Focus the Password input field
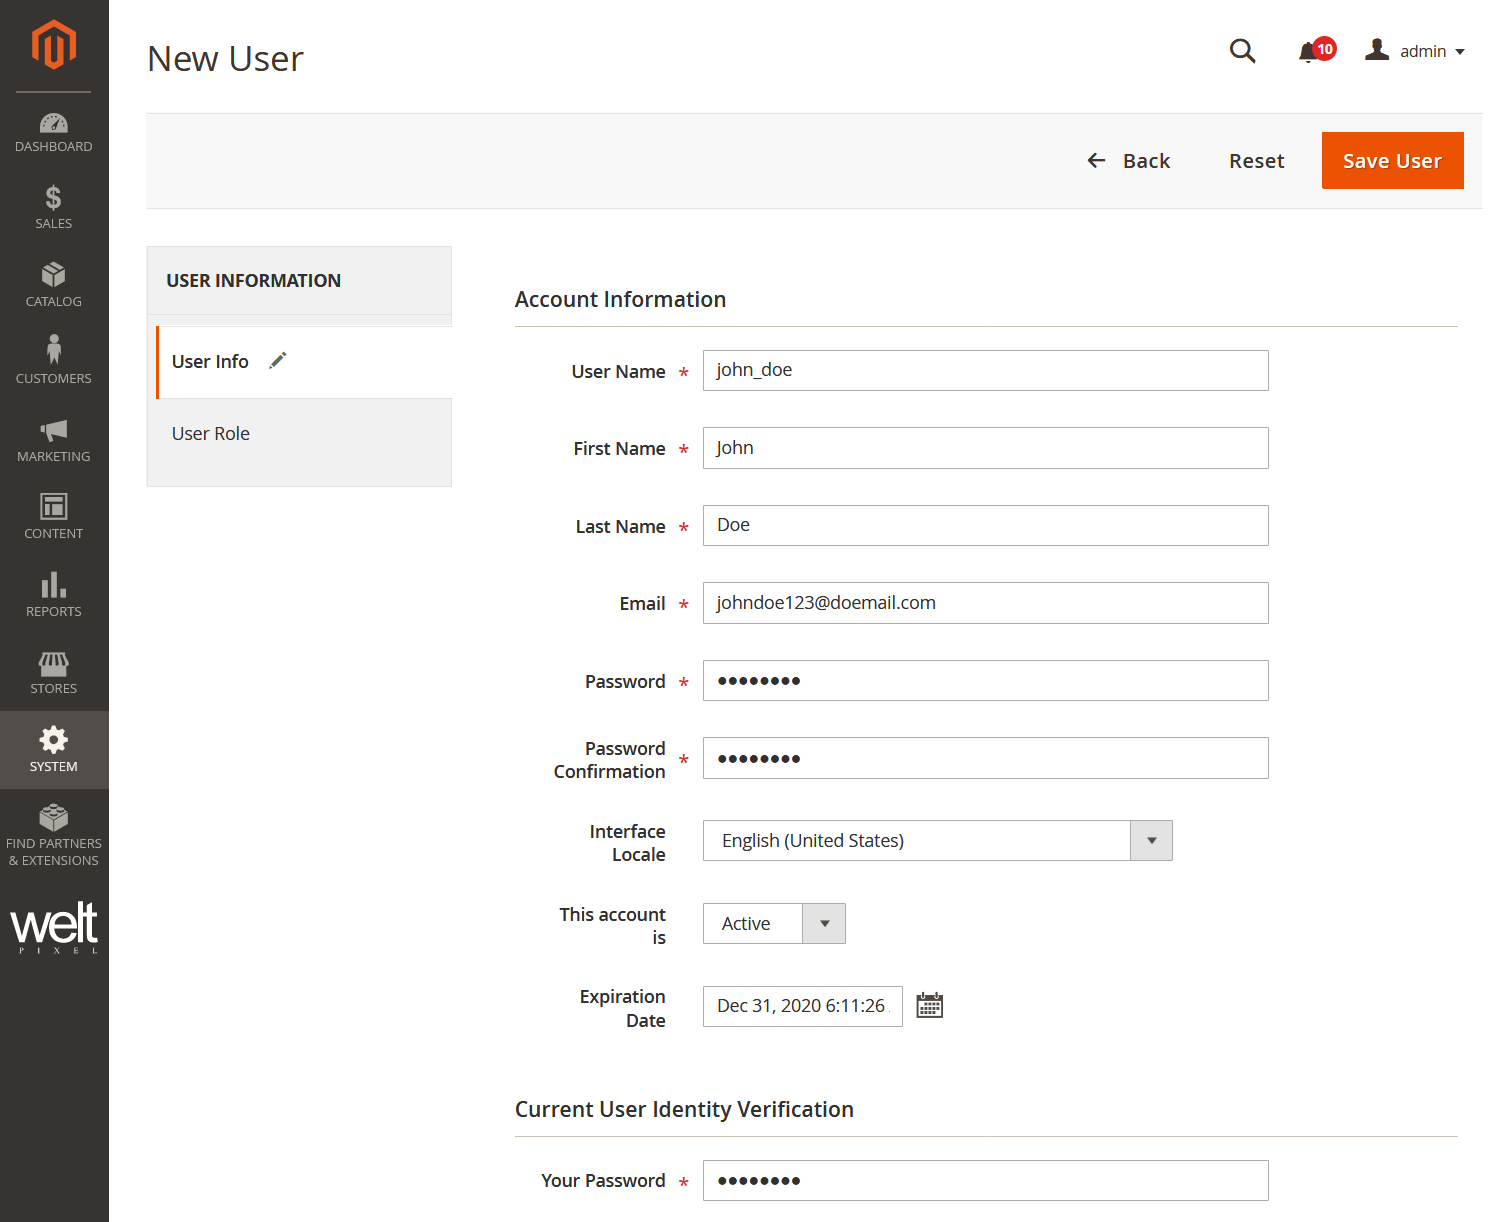1497x1222 pixels. 986,681
